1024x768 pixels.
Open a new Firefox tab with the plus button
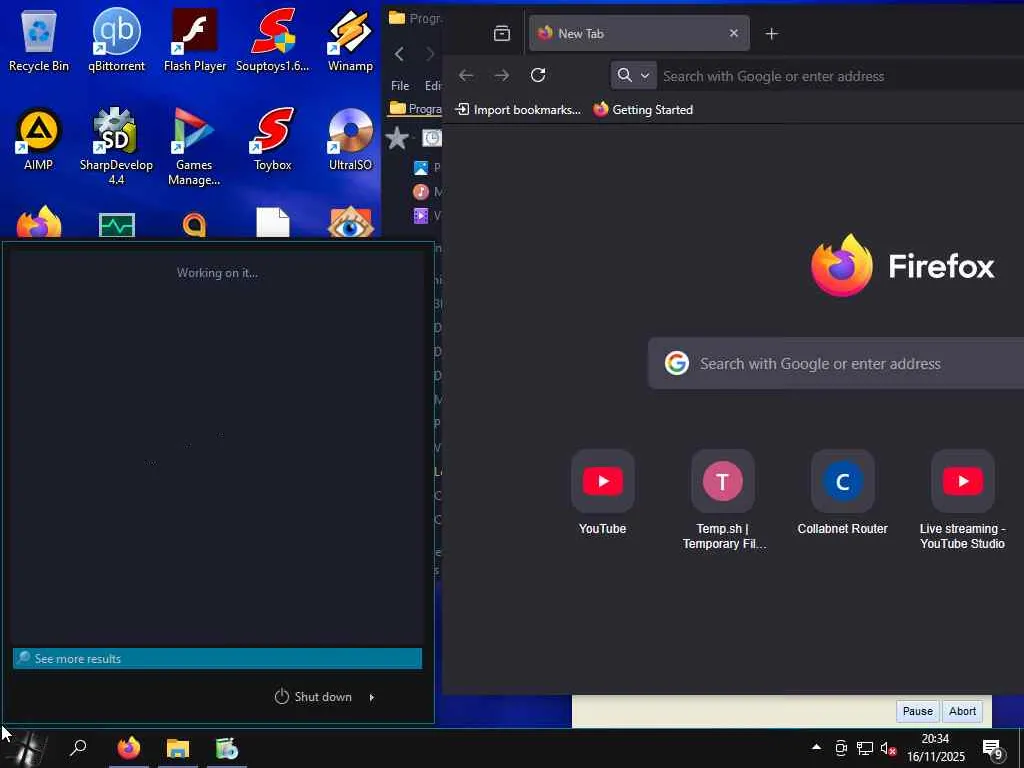pyautogui.click(x=771, y=33)
